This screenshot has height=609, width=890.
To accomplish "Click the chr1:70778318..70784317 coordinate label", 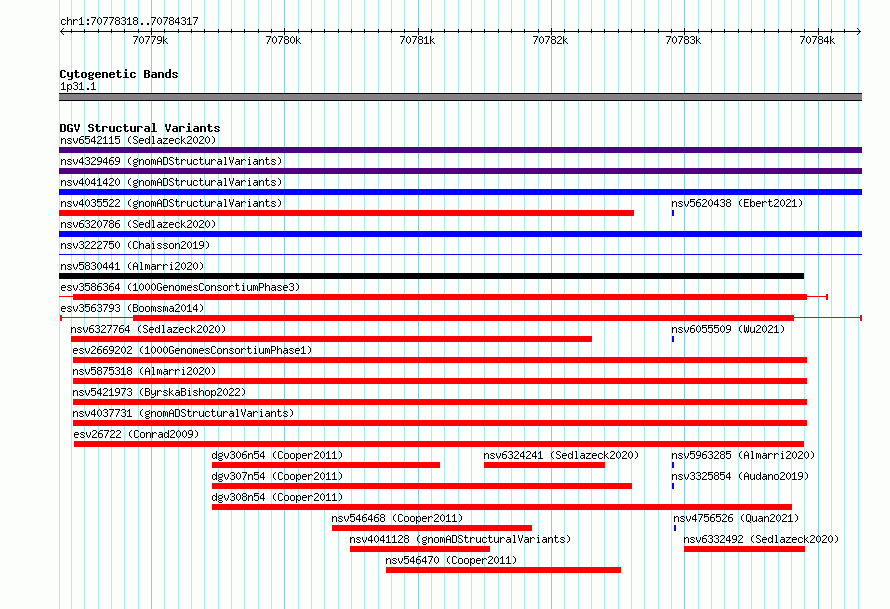I will click(129, 21).
